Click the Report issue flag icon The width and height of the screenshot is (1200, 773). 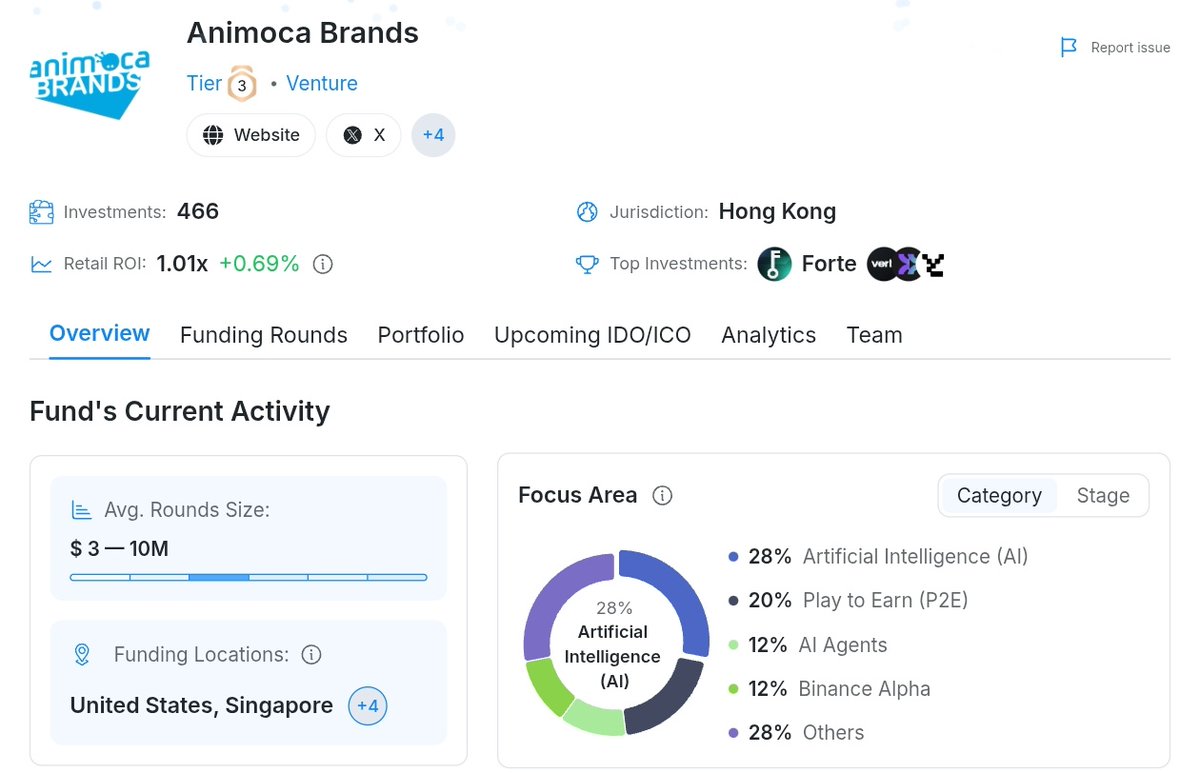[1069, 47]
